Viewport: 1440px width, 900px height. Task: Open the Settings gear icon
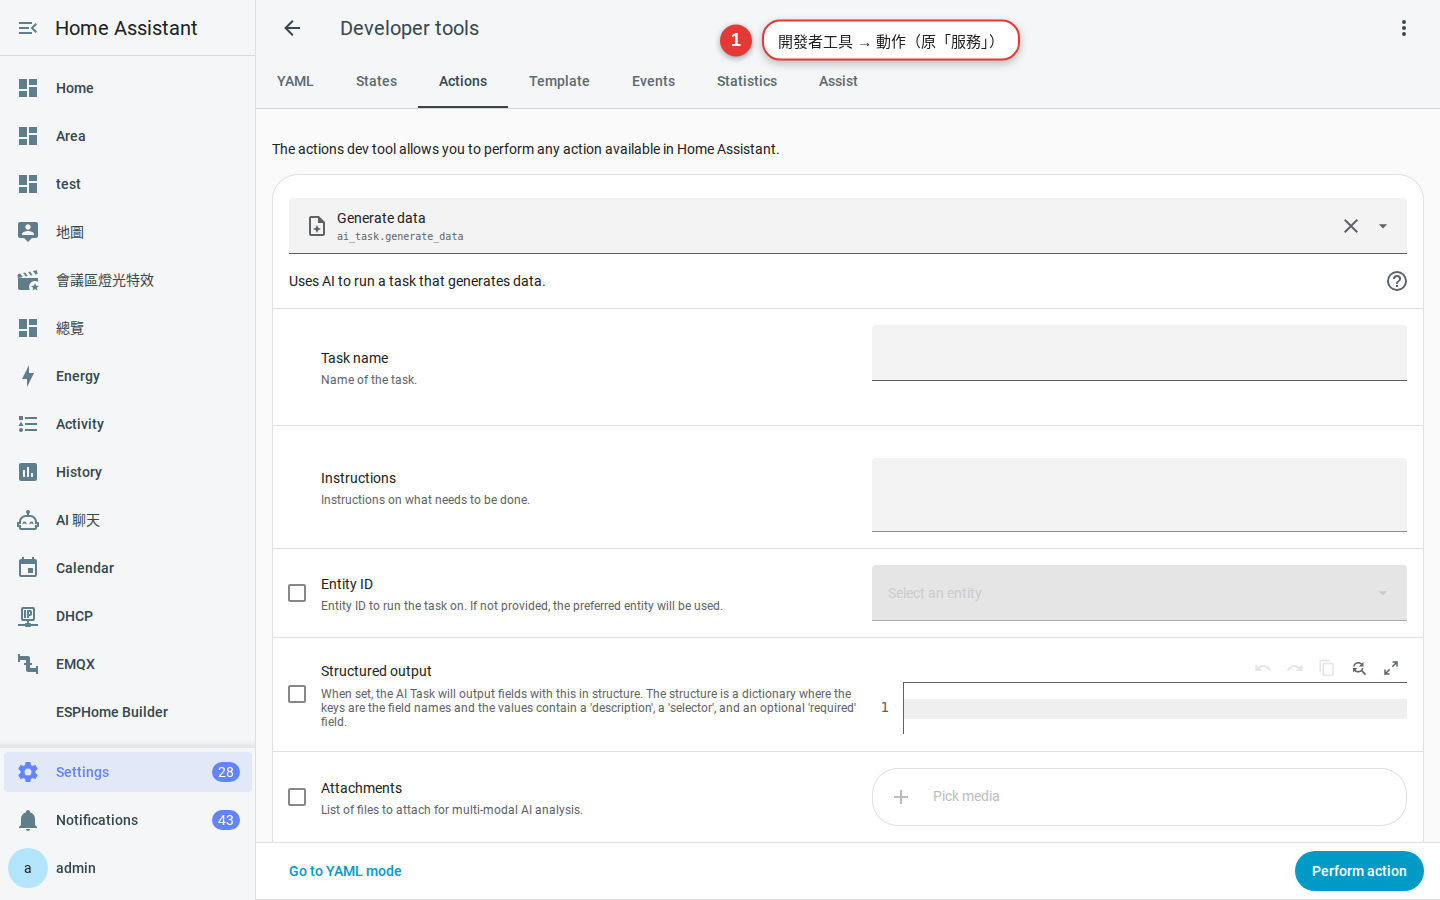coord(28,772)
